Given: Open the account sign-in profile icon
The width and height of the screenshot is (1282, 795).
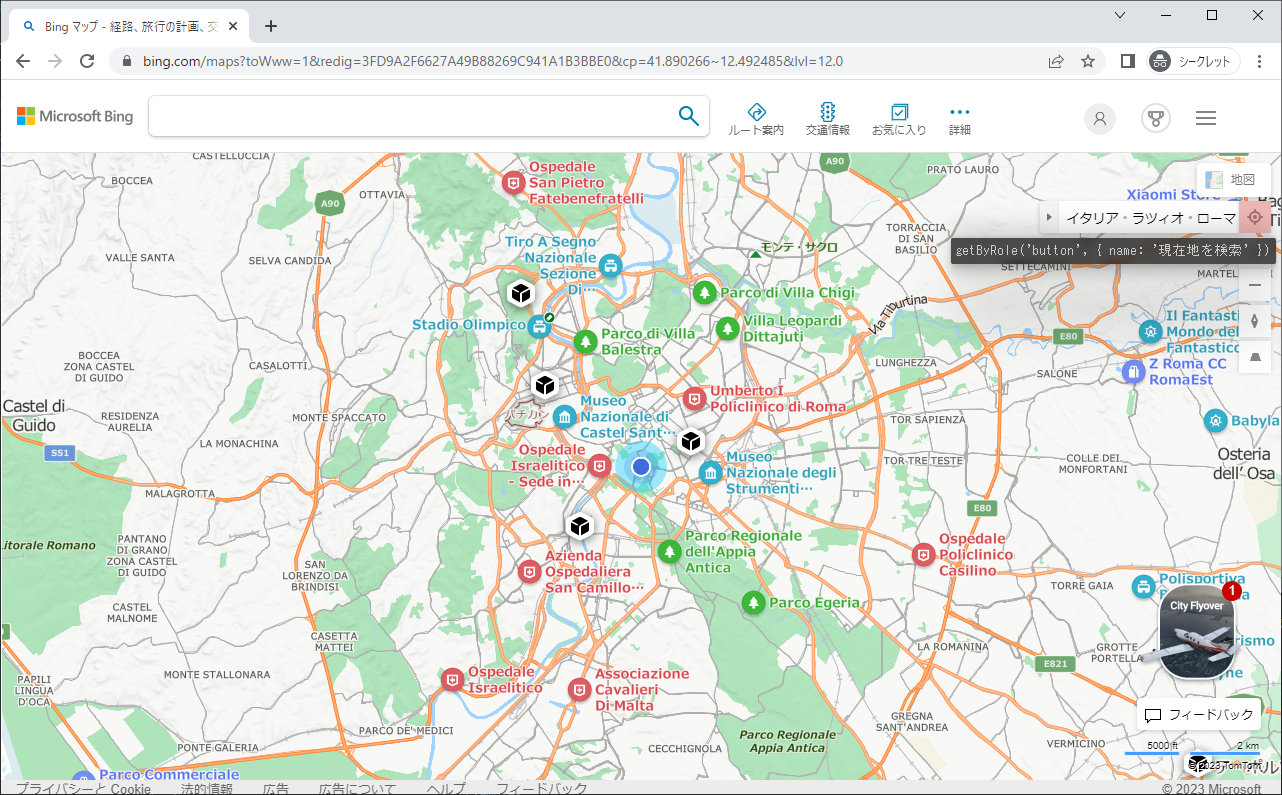Looking at the screenshot, I should click(x=1100, y=119).
